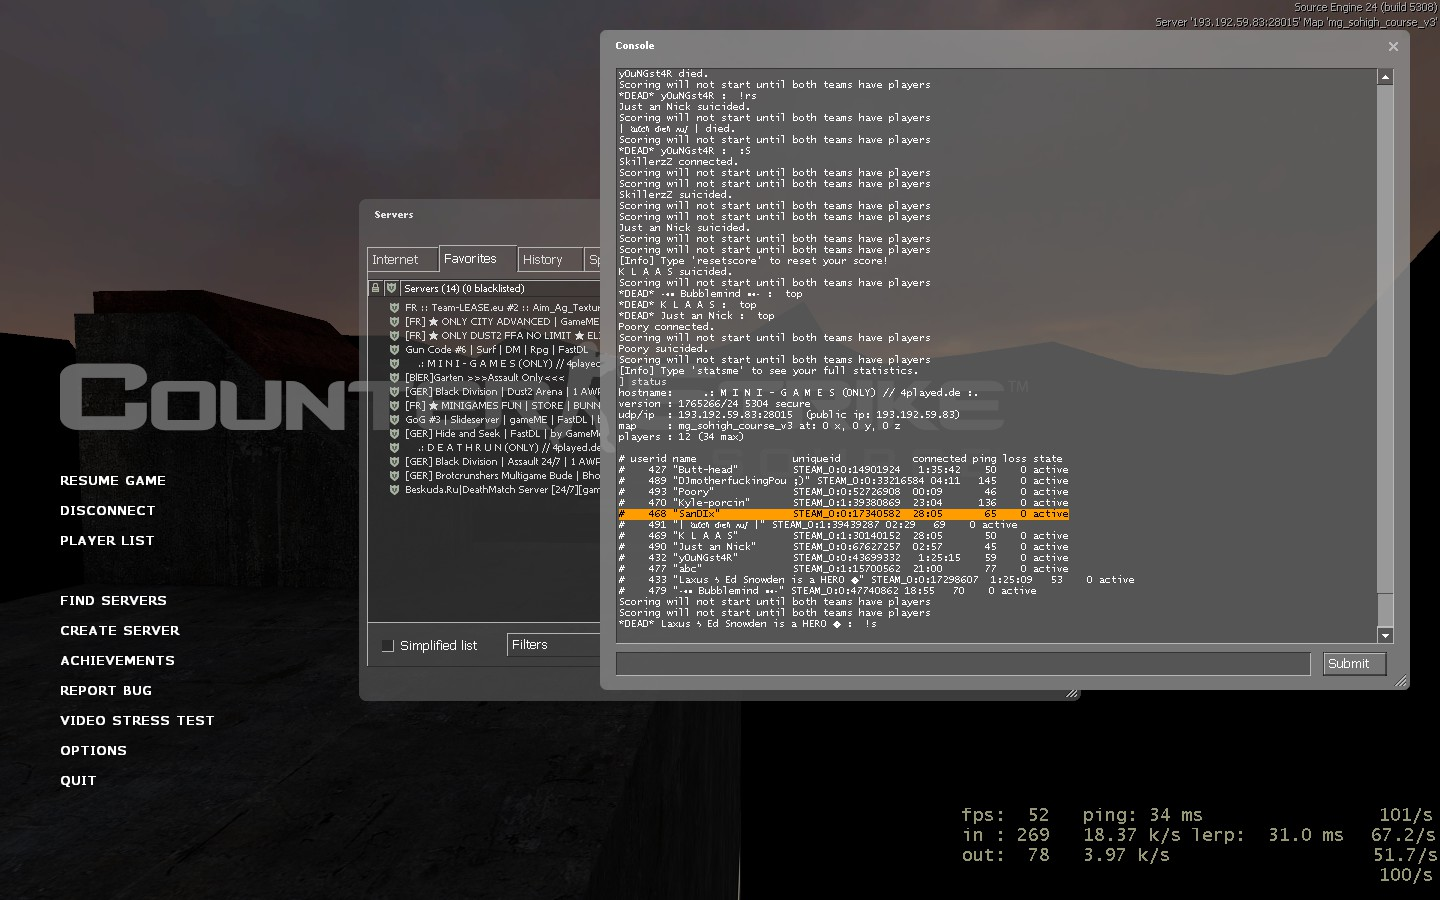The image size is (1440, 900).
Task: Click shield icon of MINI-GAMES (ONLY) server
Action: pyautogui.click(x=394, y=364)
